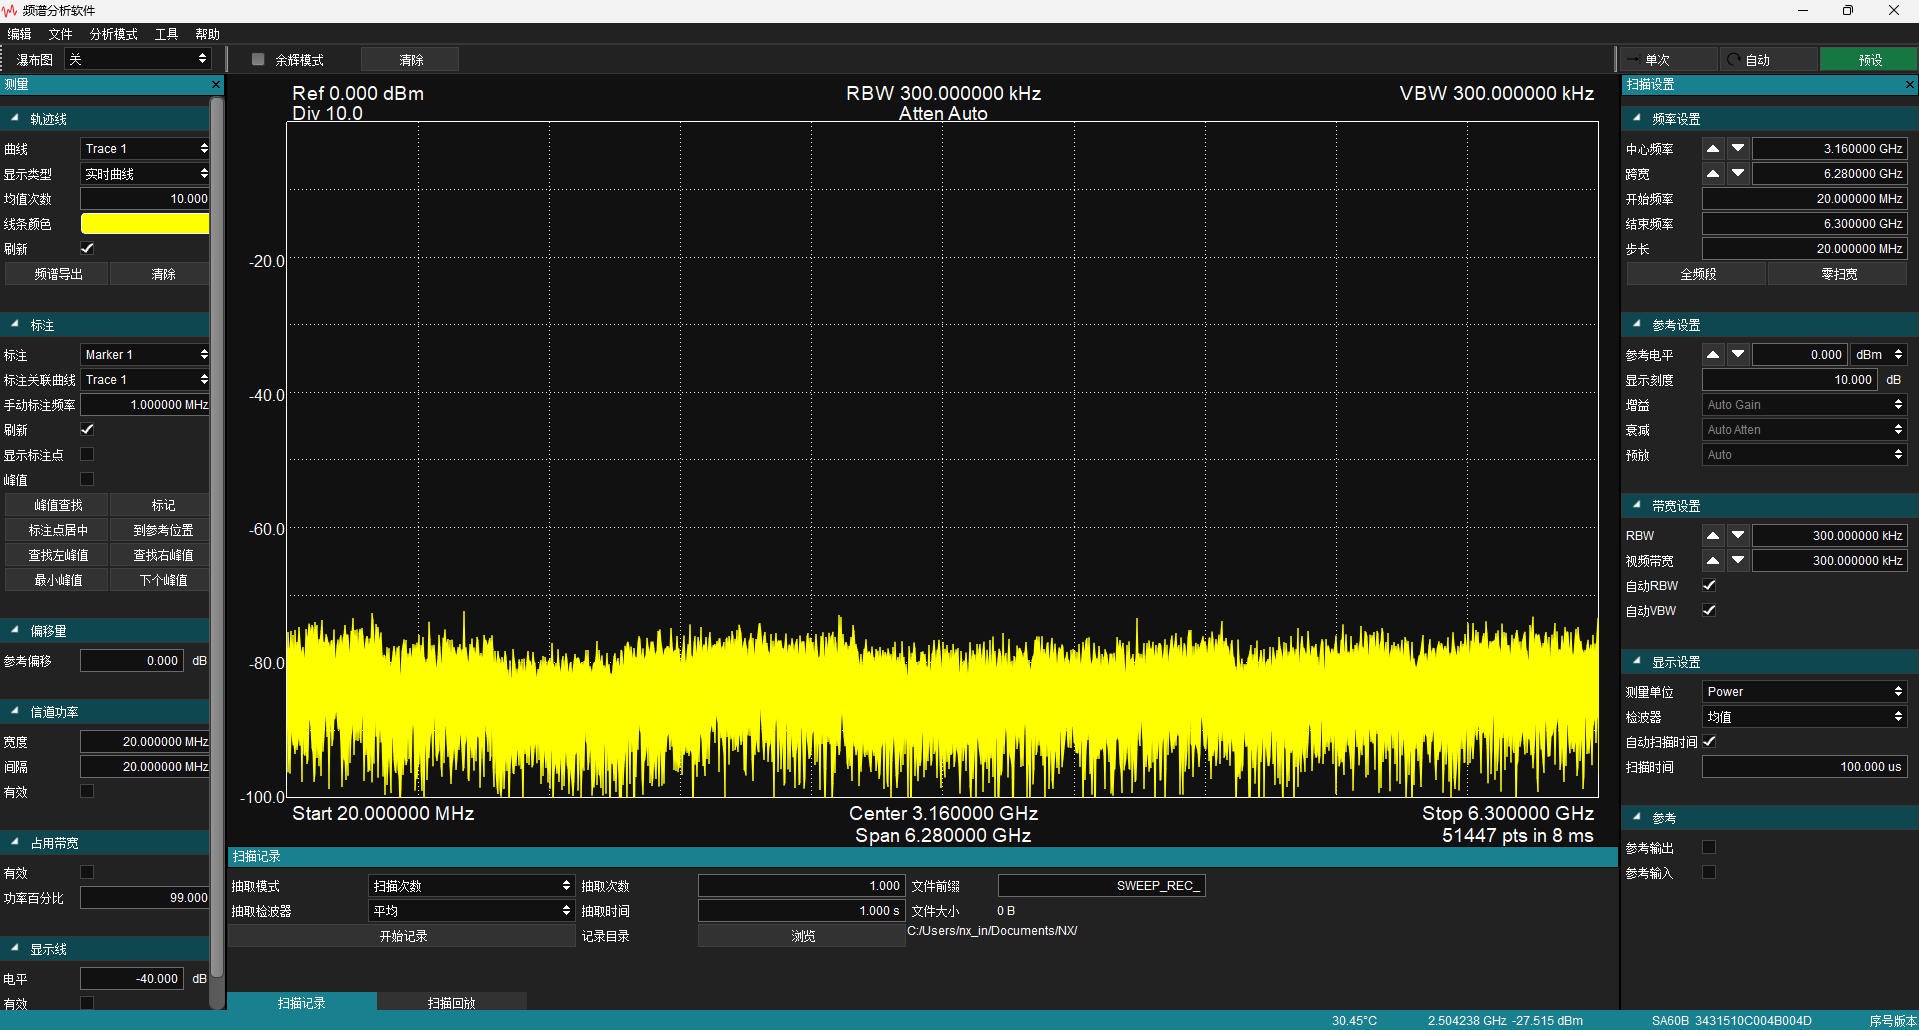Click the yellow trace color swatch
Screen dimensions: 1919x1030
(145, 224)
